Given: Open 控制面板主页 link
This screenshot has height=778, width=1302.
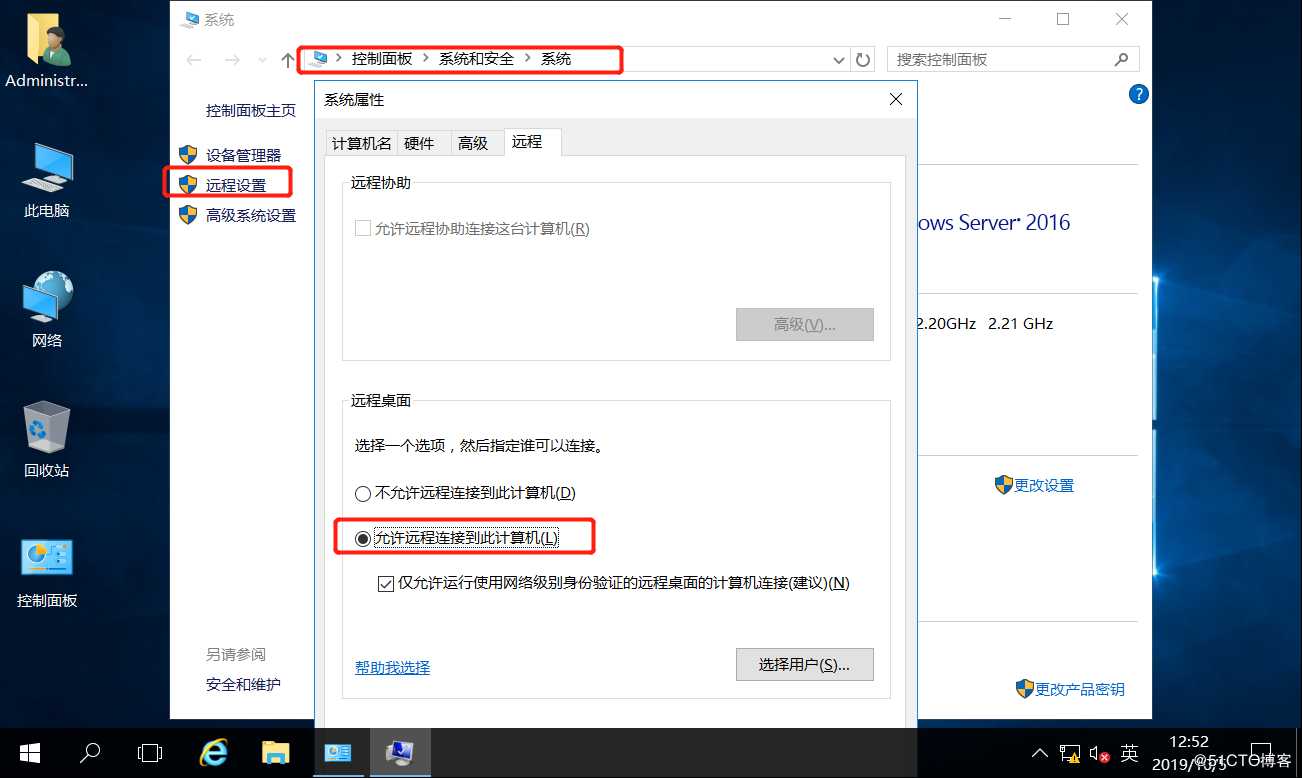Looking at the screenshot, I should click(x=251, y=111).
